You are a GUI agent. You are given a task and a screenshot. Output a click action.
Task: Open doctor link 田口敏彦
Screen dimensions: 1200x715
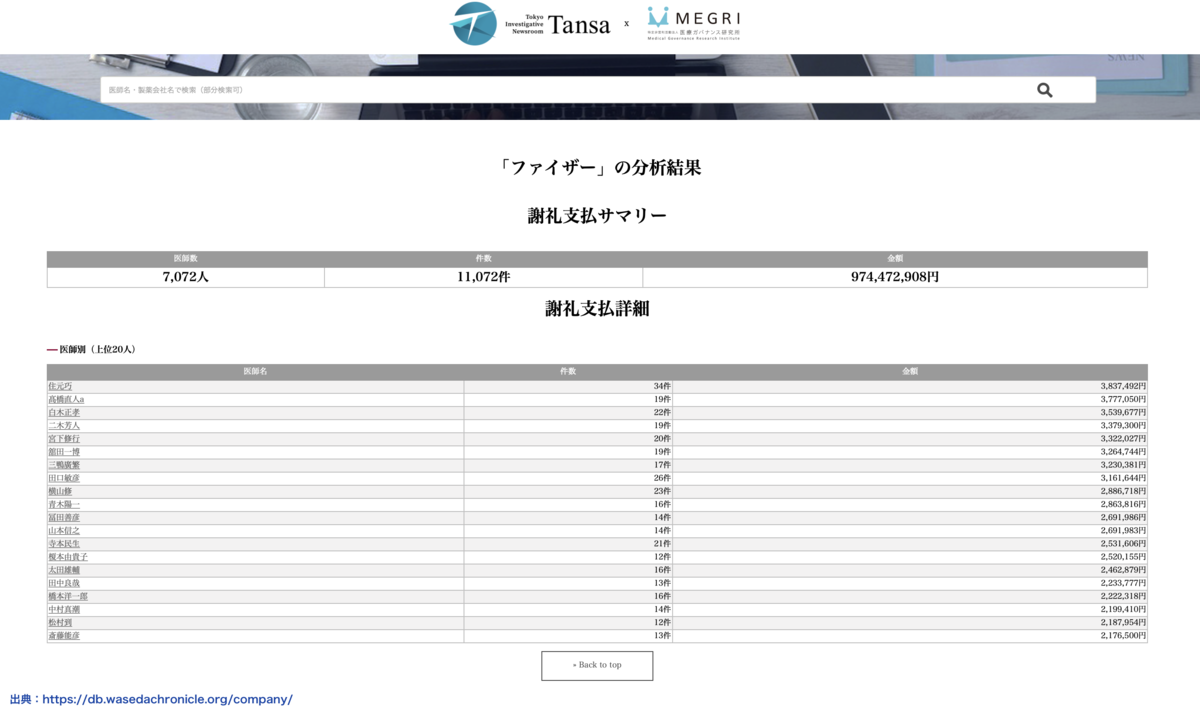point(64,478)
